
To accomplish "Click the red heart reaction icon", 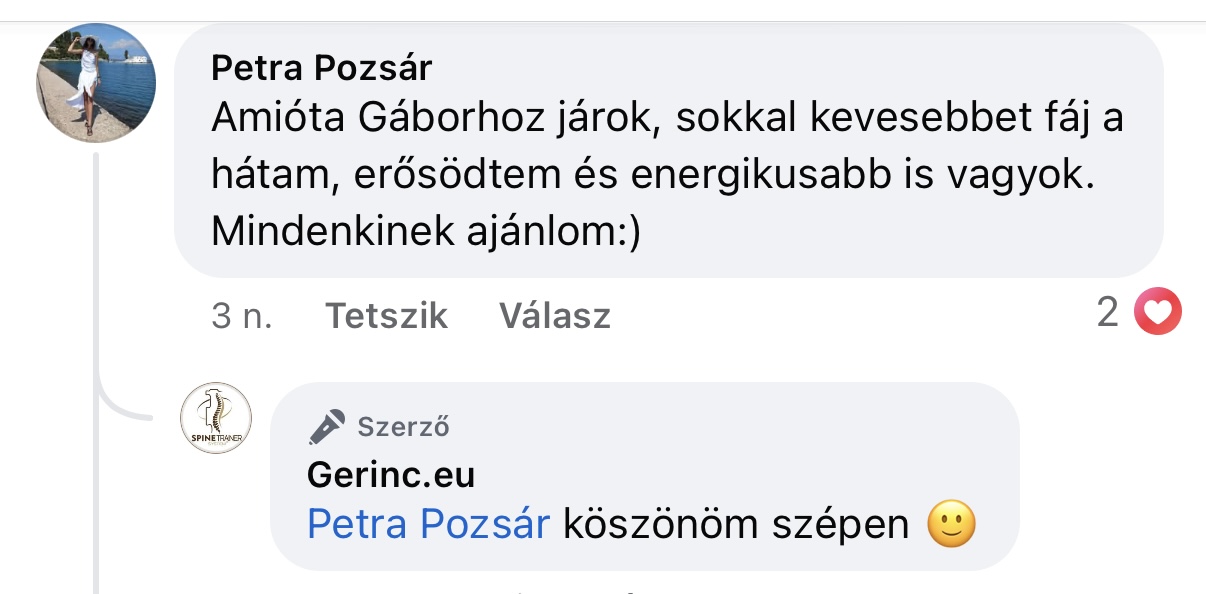I will point(1157,315).
